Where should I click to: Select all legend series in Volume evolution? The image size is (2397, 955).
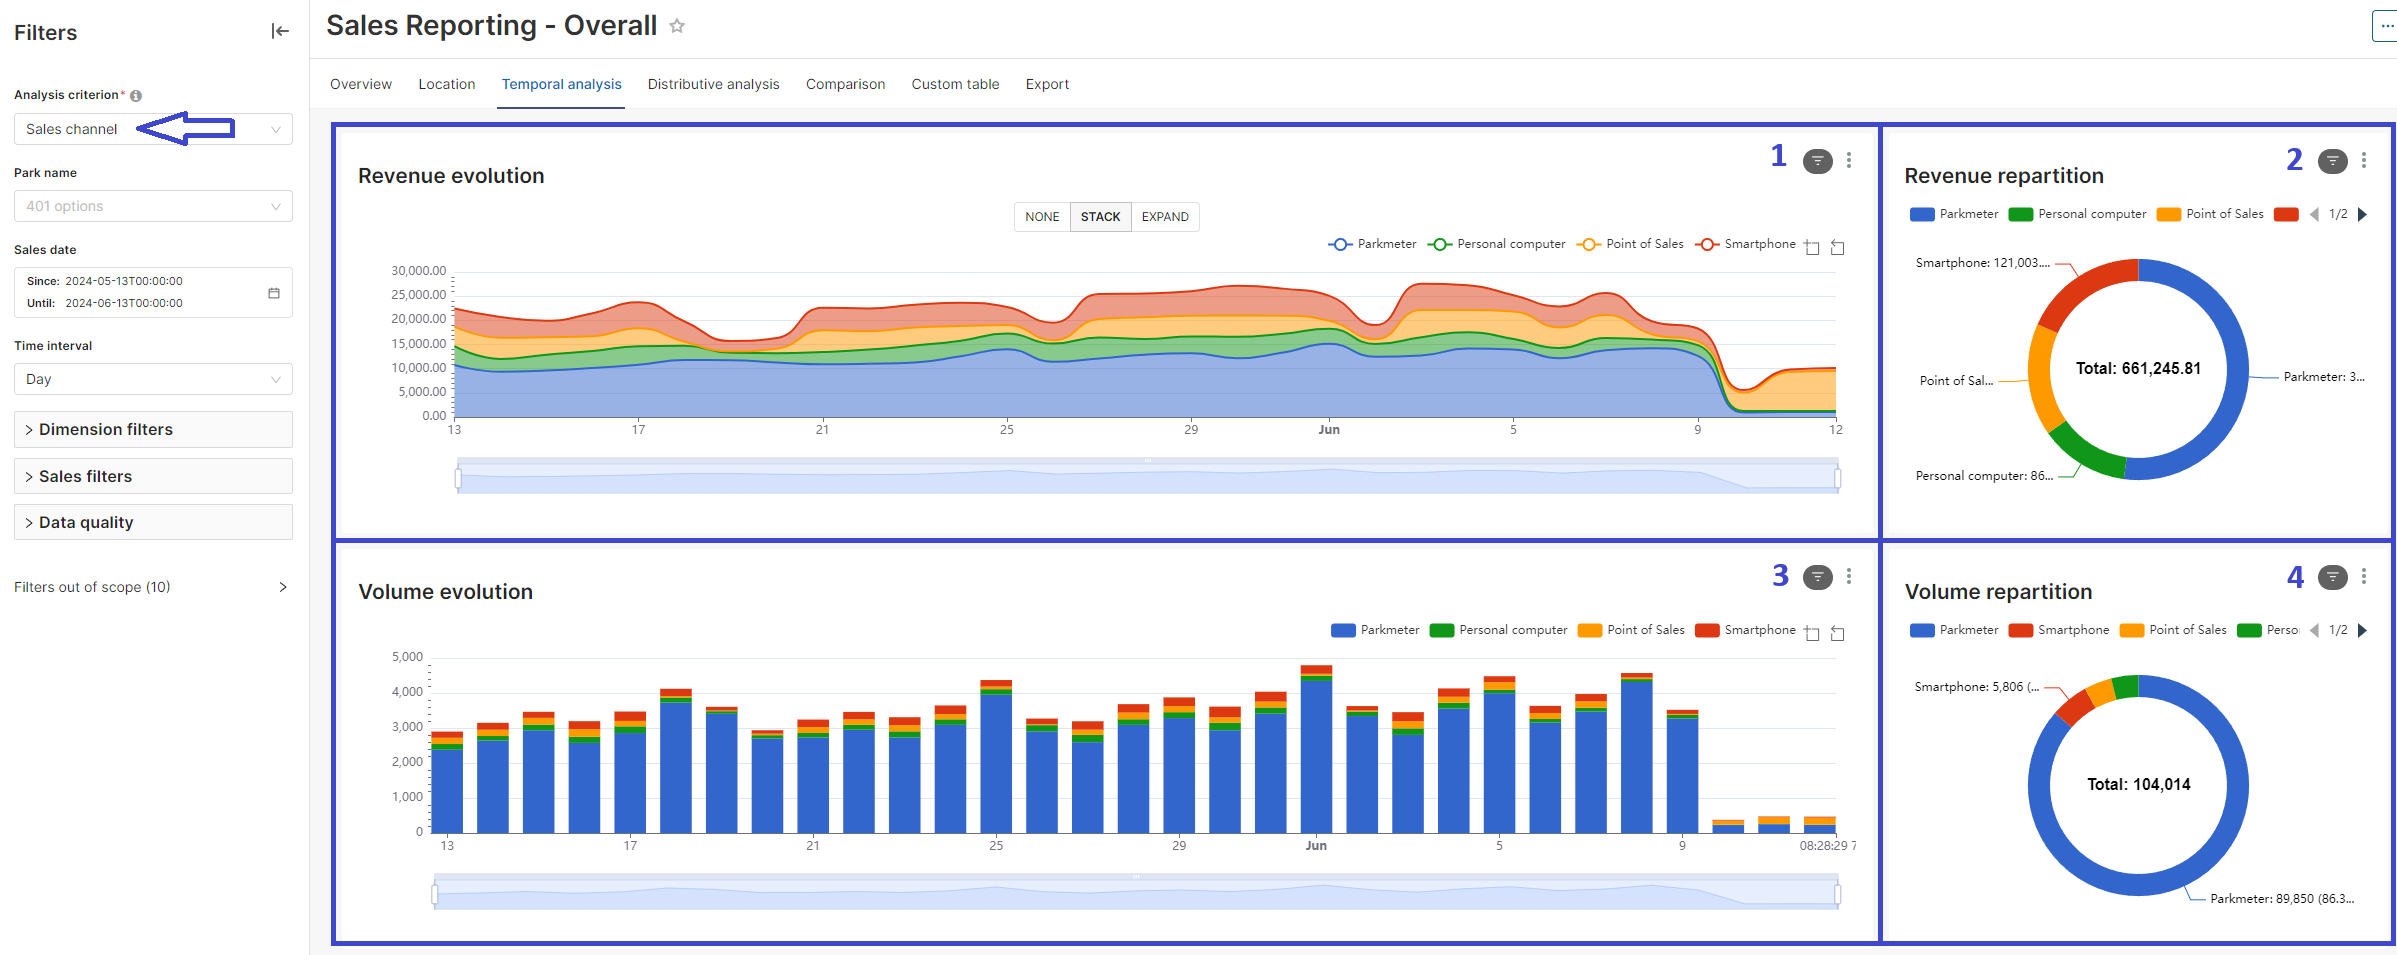1812,633
